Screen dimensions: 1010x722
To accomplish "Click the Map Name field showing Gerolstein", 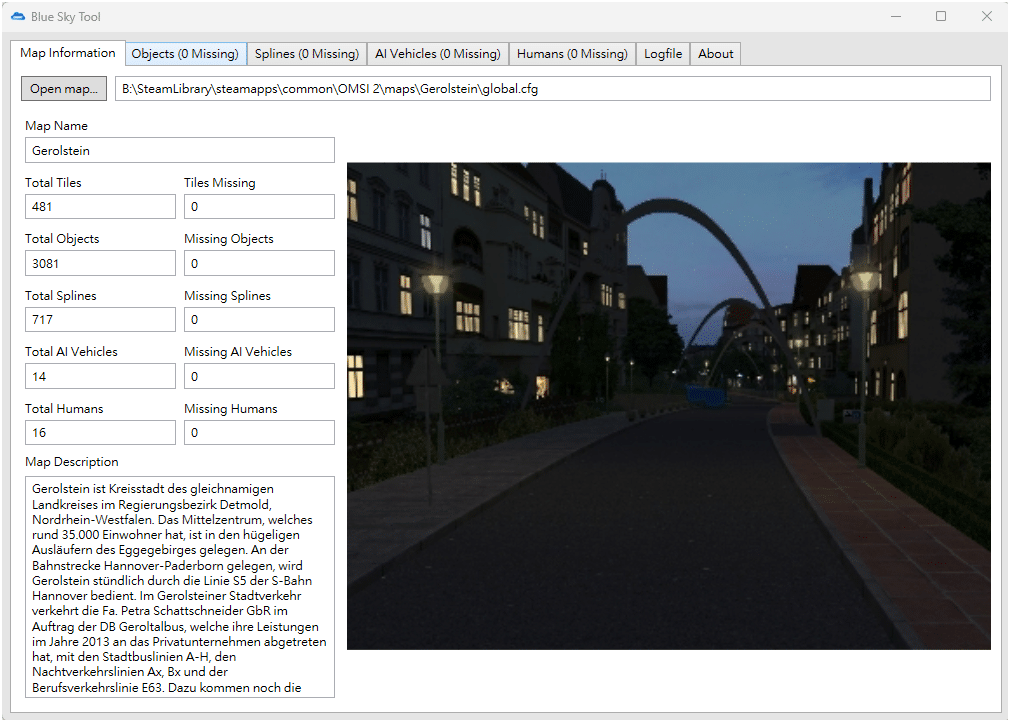I will tap(180, 151).
